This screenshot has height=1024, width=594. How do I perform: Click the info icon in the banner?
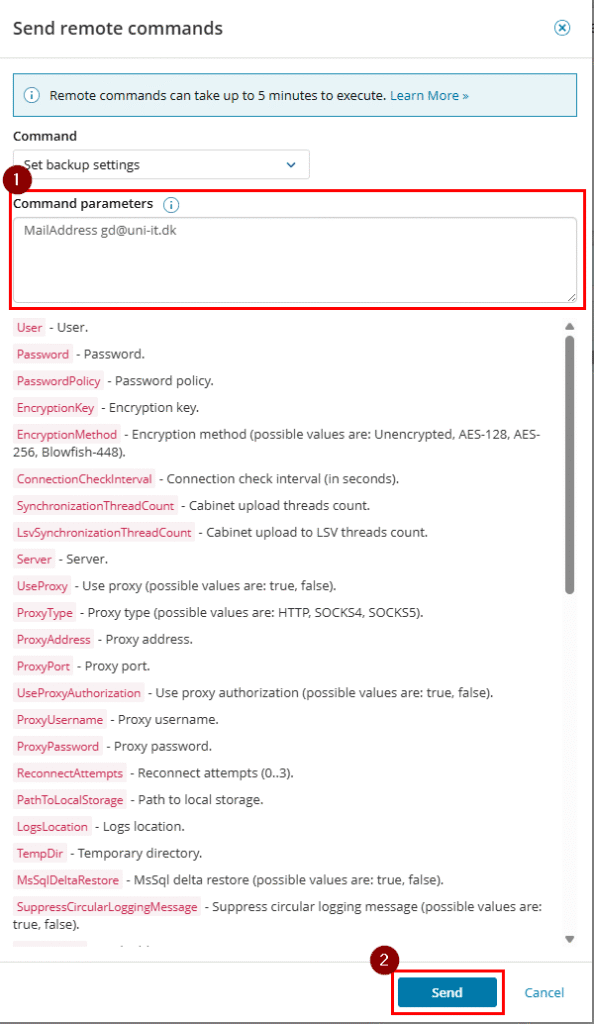(31, 95)
